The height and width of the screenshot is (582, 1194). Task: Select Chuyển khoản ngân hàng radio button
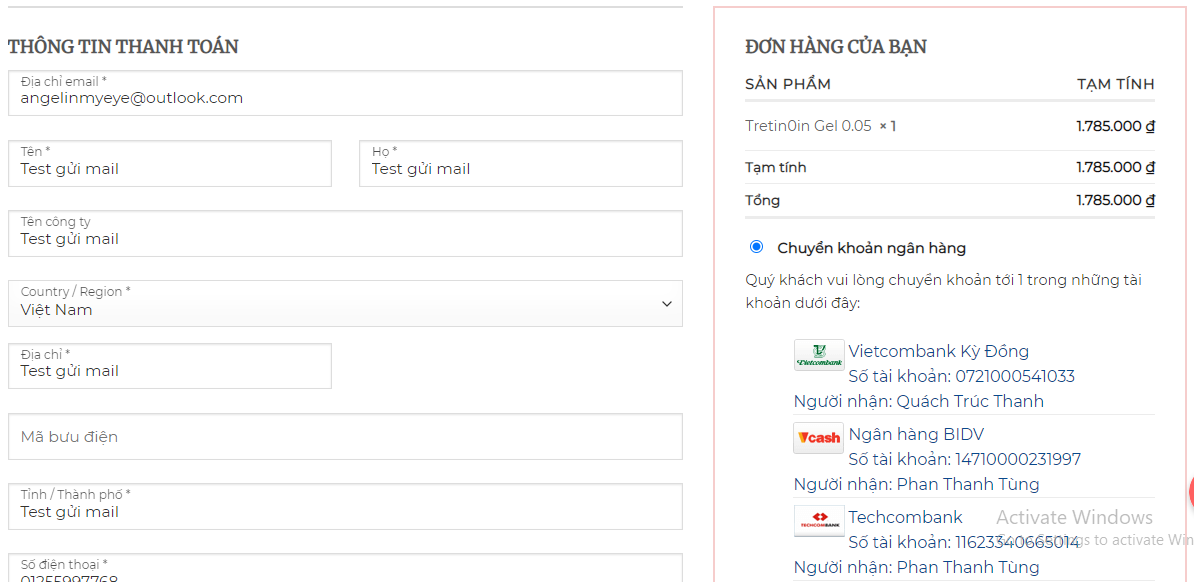[756, 247]
